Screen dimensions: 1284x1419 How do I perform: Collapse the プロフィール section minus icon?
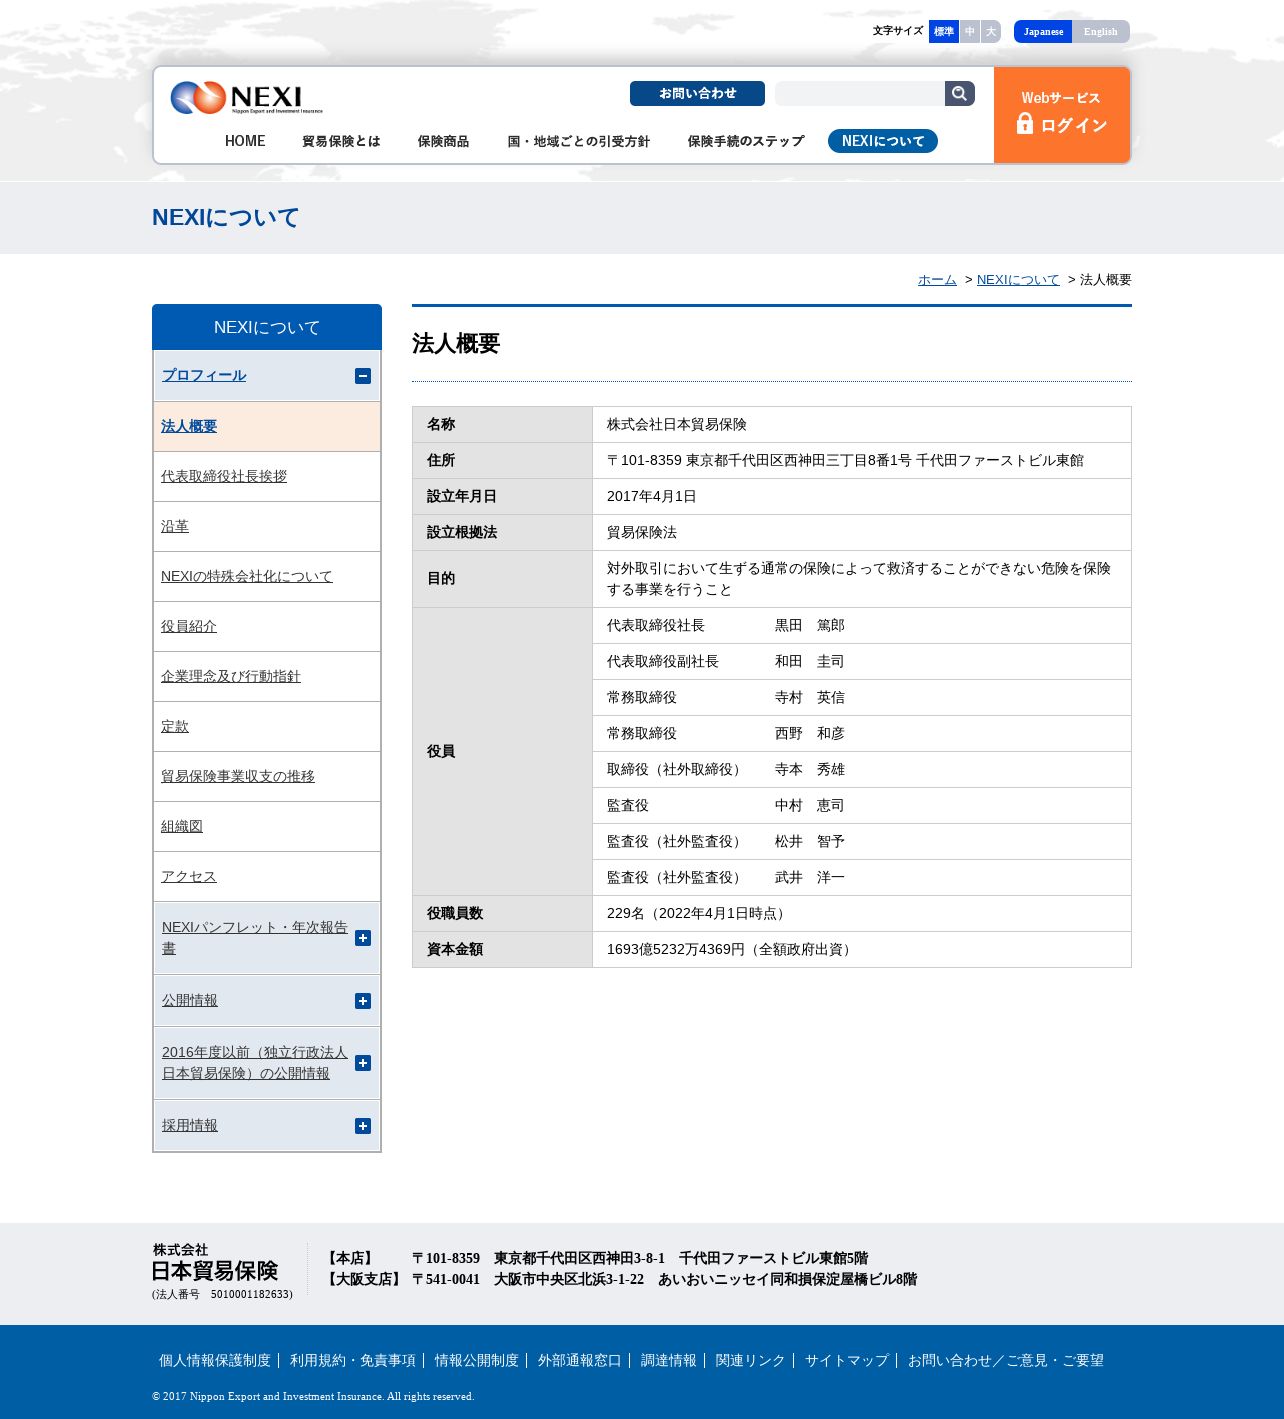363,376
